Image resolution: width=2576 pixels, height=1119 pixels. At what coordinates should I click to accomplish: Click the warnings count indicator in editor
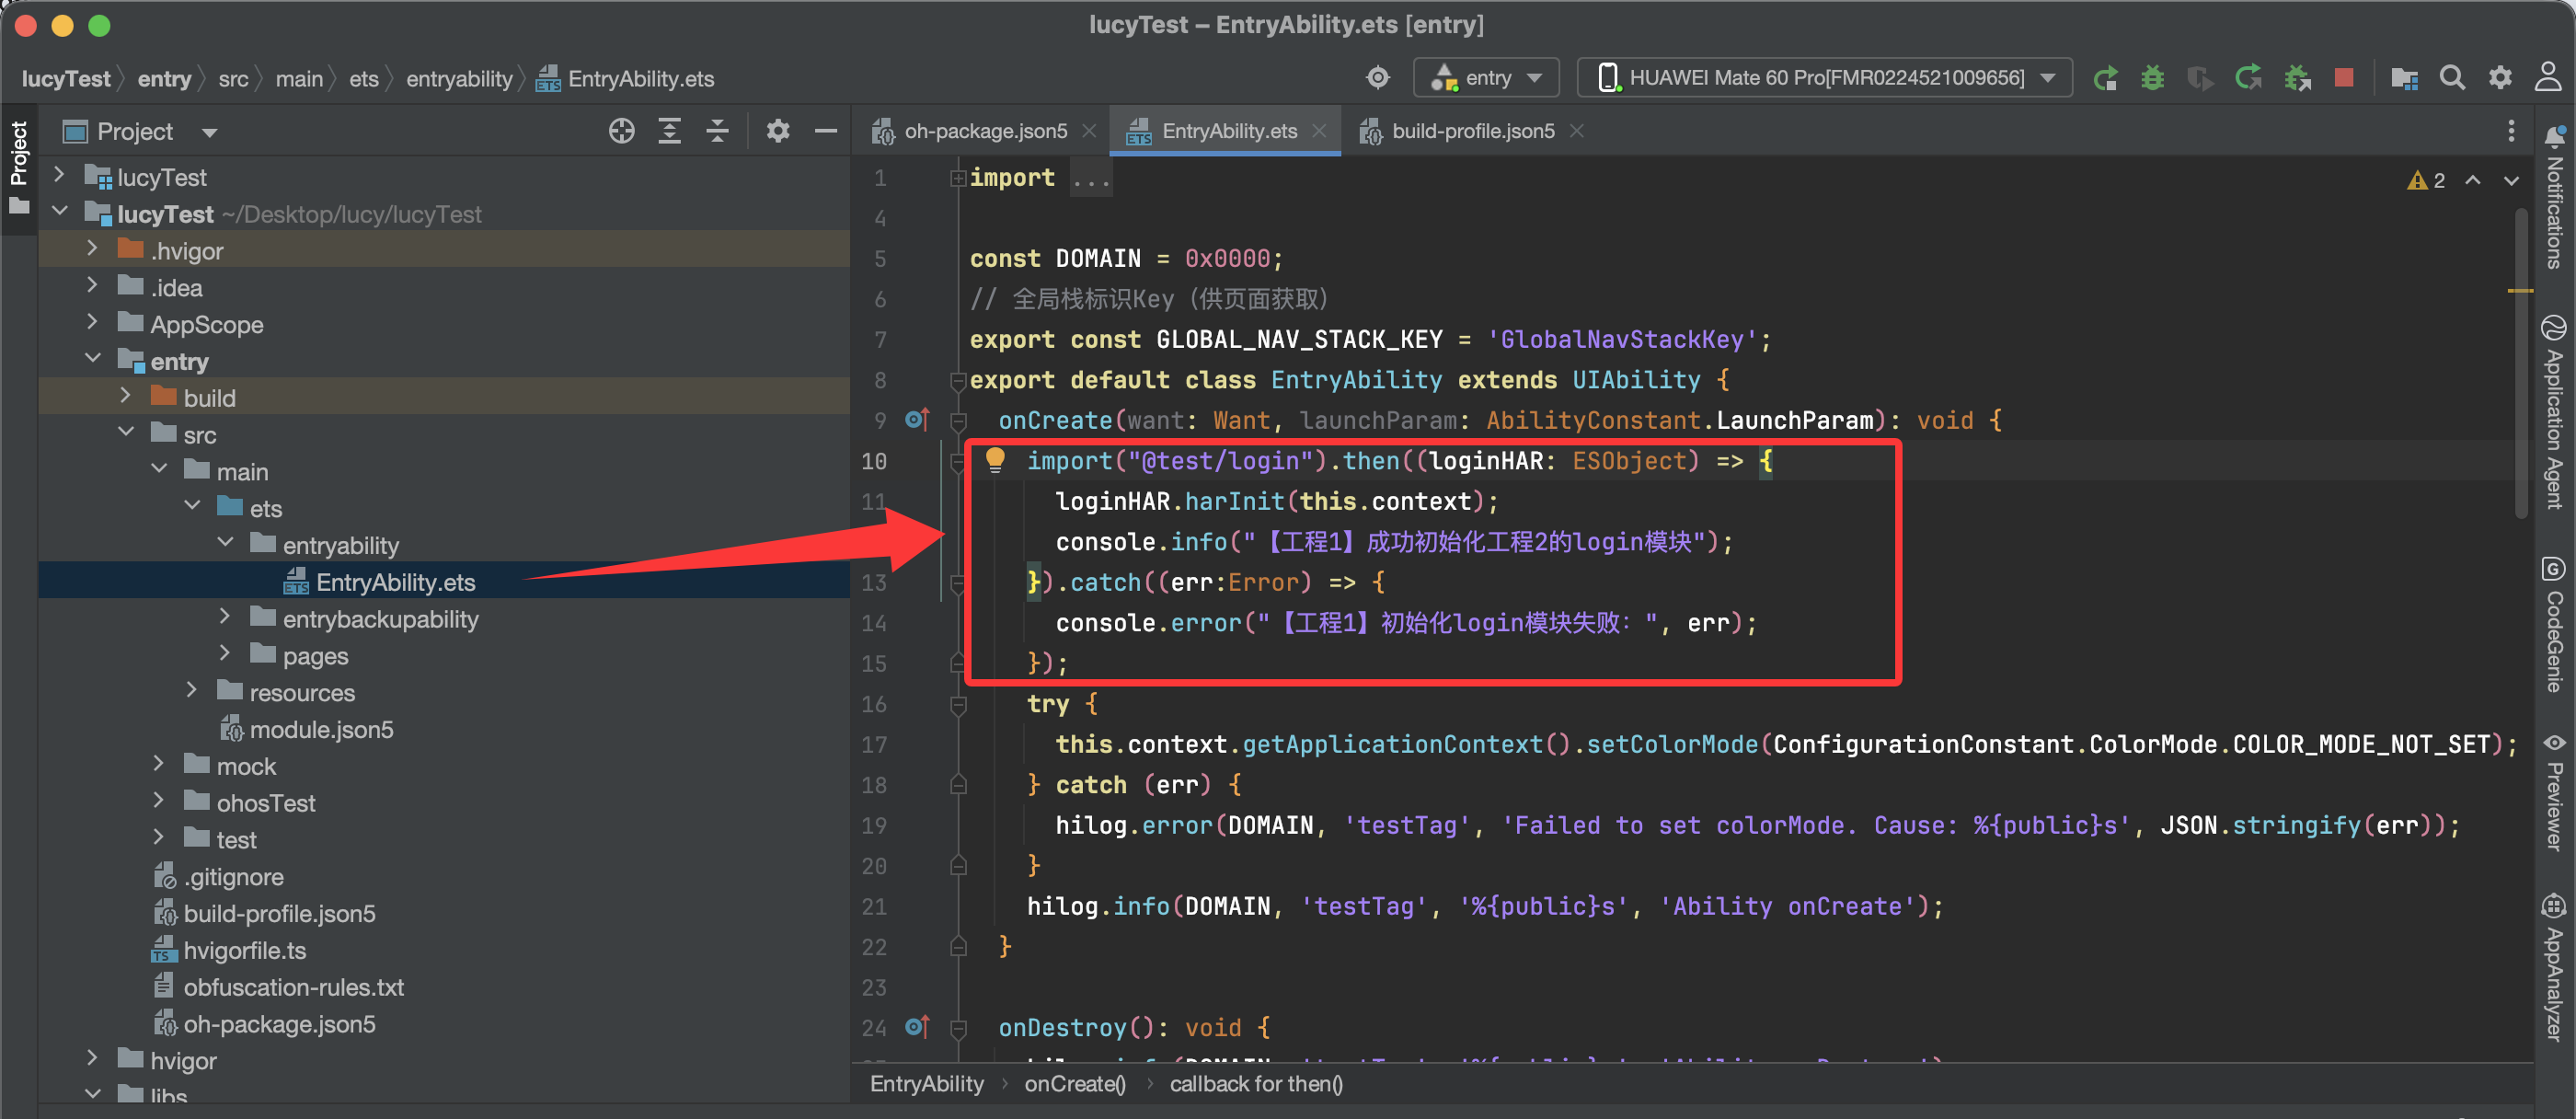point(2426,180)
